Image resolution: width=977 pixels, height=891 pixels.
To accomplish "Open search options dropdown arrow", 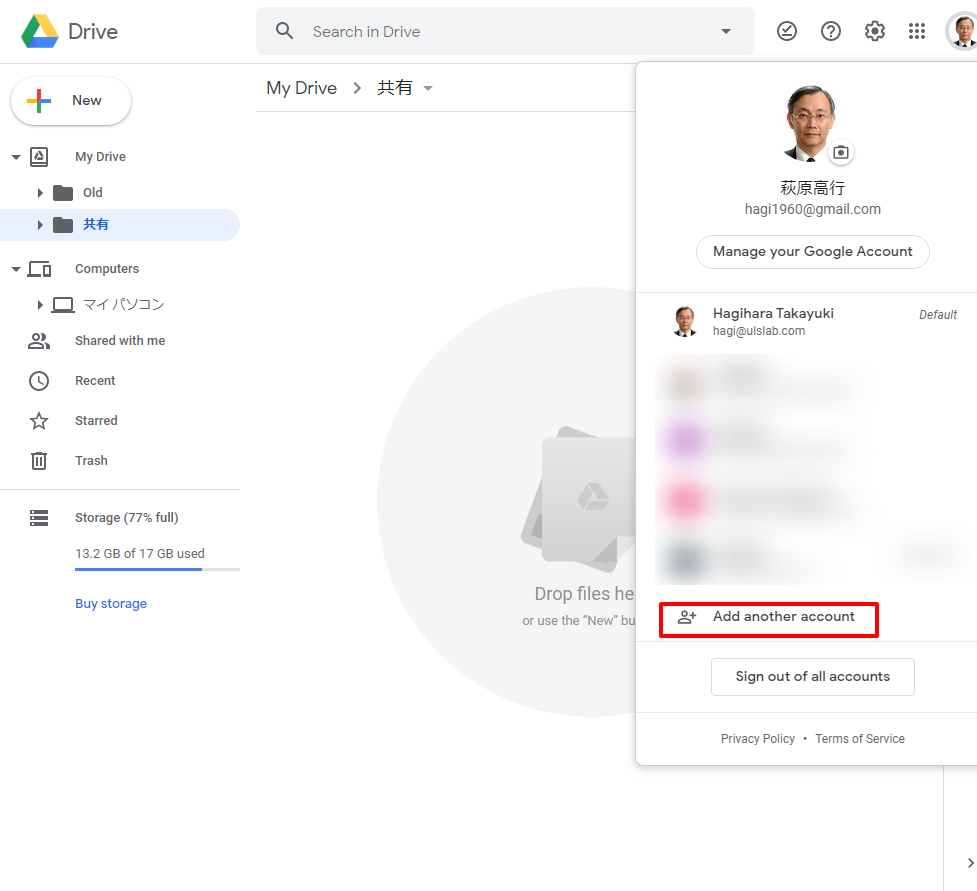I will 726,31.
